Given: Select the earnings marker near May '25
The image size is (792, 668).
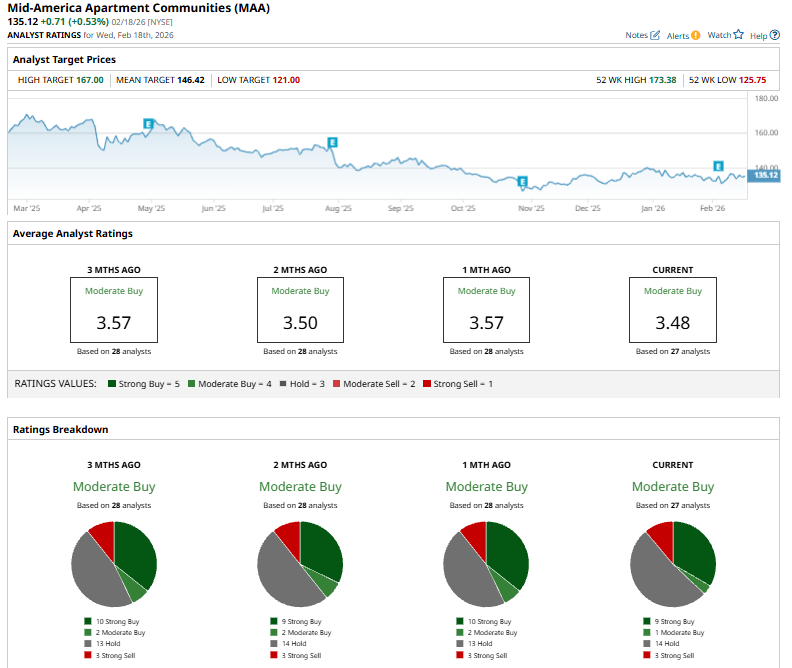Looking at the screenshot, I should tap(148, 124).
